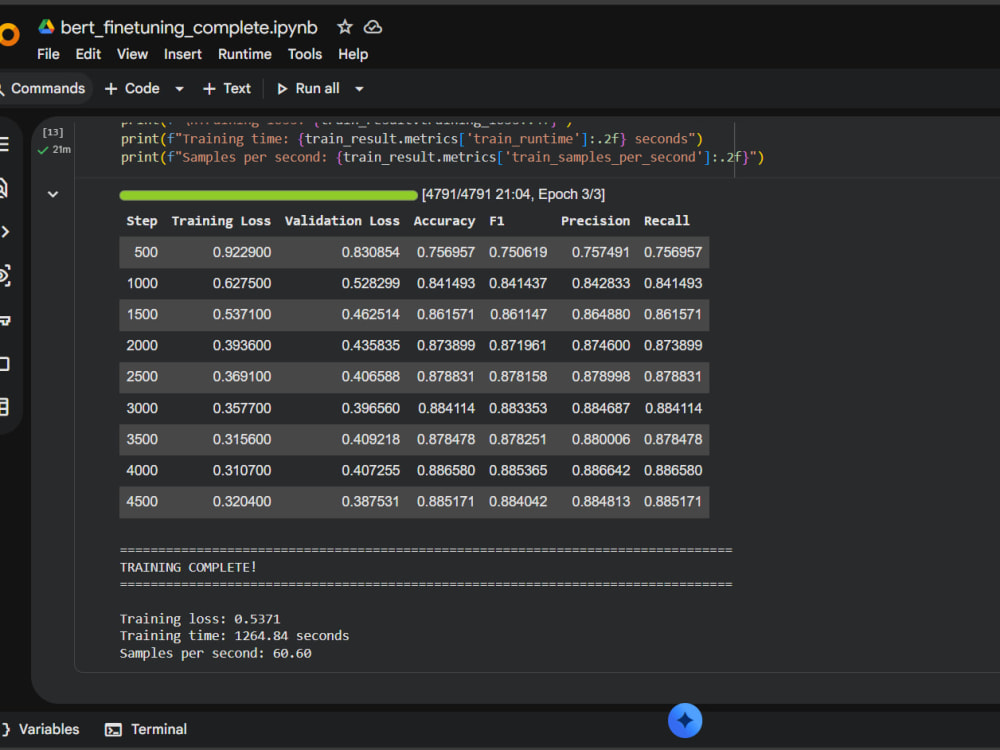Open the Gemini assistant blue sparkle button
This screenshot has height=750, width=1000.
point(685,721)
